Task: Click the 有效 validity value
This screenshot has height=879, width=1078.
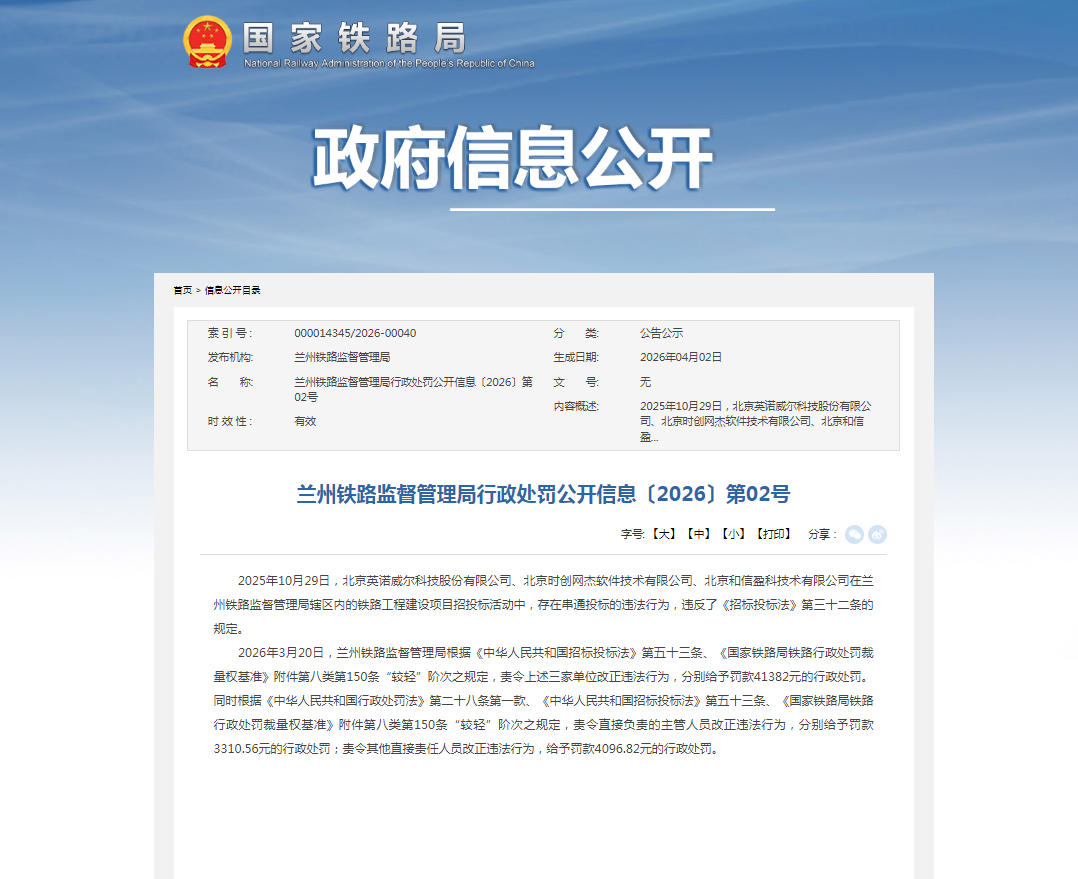Action: (x=305, y=421)
